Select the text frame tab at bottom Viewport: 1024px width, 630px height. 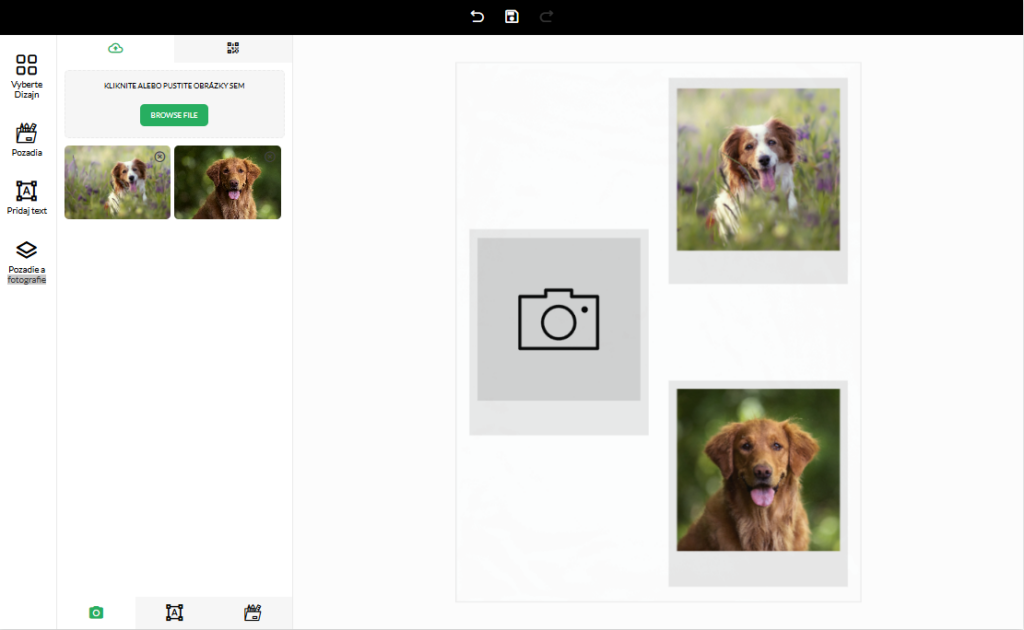174,612
